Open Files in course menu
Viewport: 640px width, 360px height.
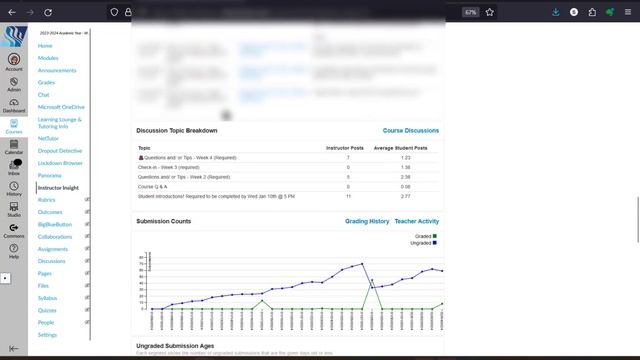click(43, 286)
